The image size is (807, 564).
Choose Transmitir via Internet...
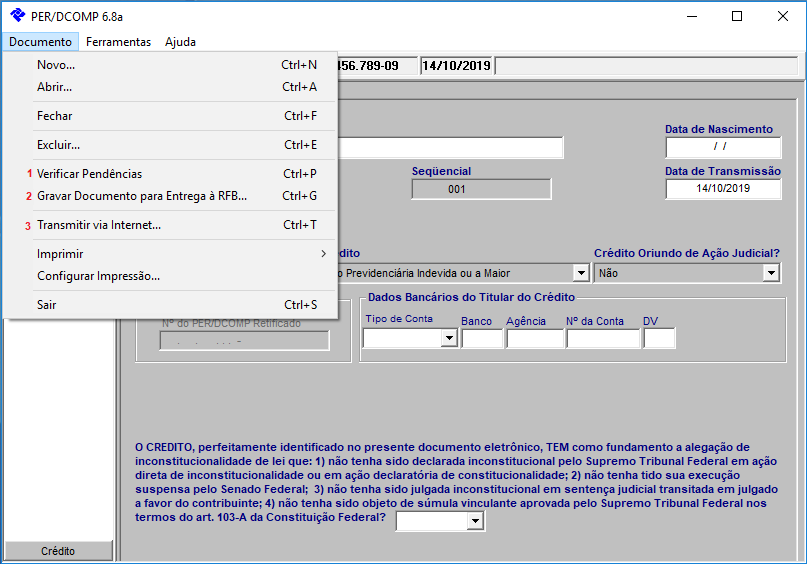coord(99,225)
